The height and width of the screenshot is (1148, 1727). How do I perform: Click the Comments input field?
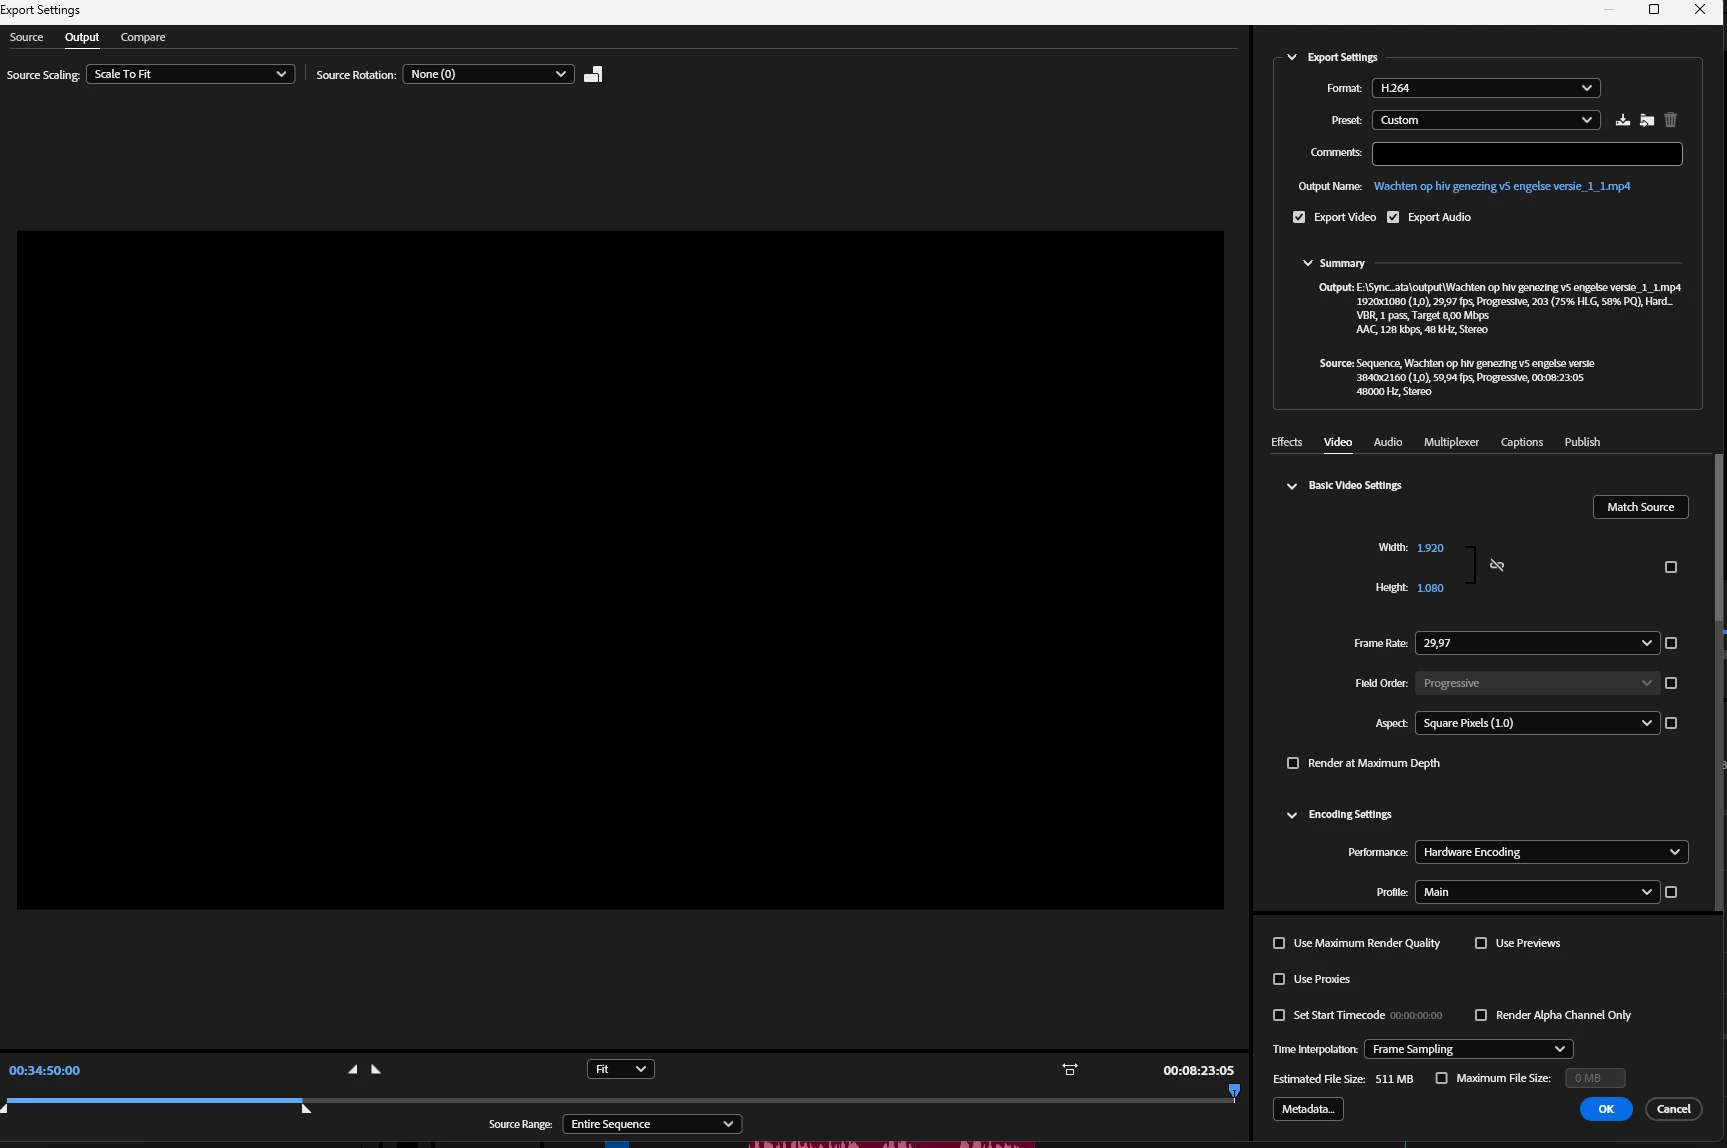[1527, 154]
